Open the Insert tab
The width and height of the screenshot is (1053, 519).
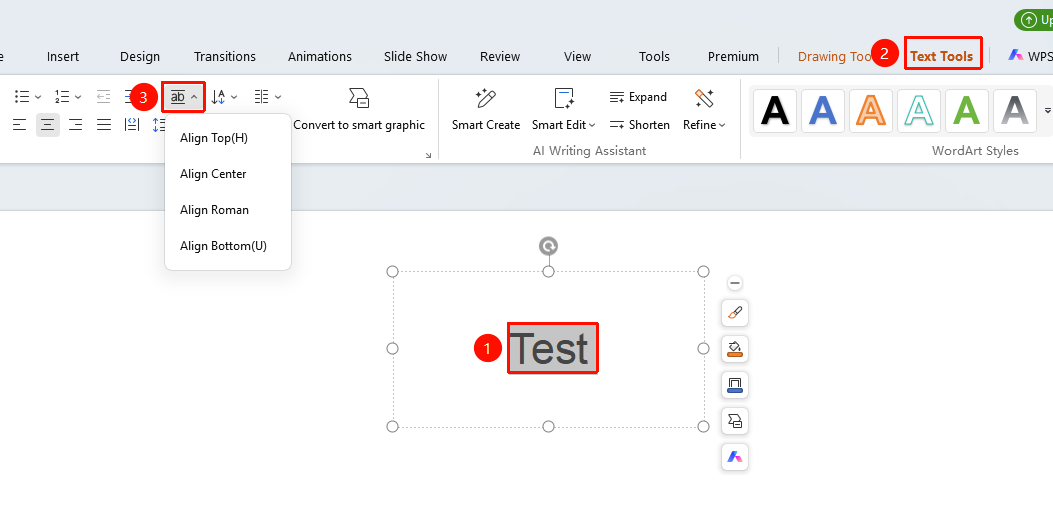[x=63, y=56]
